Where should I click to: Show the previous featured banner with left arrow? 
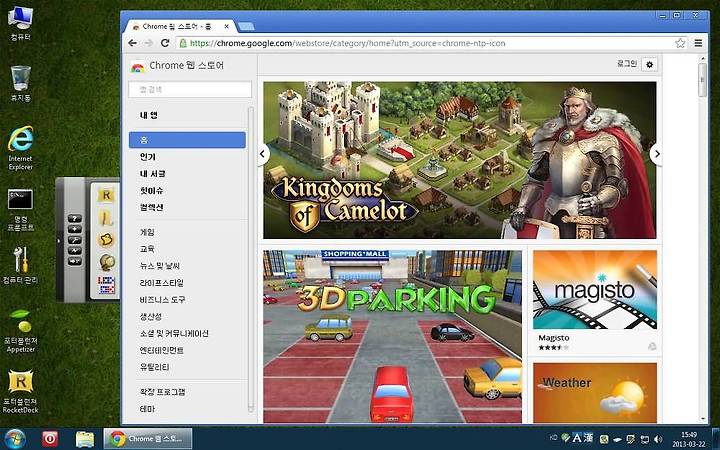coord(263,154)
